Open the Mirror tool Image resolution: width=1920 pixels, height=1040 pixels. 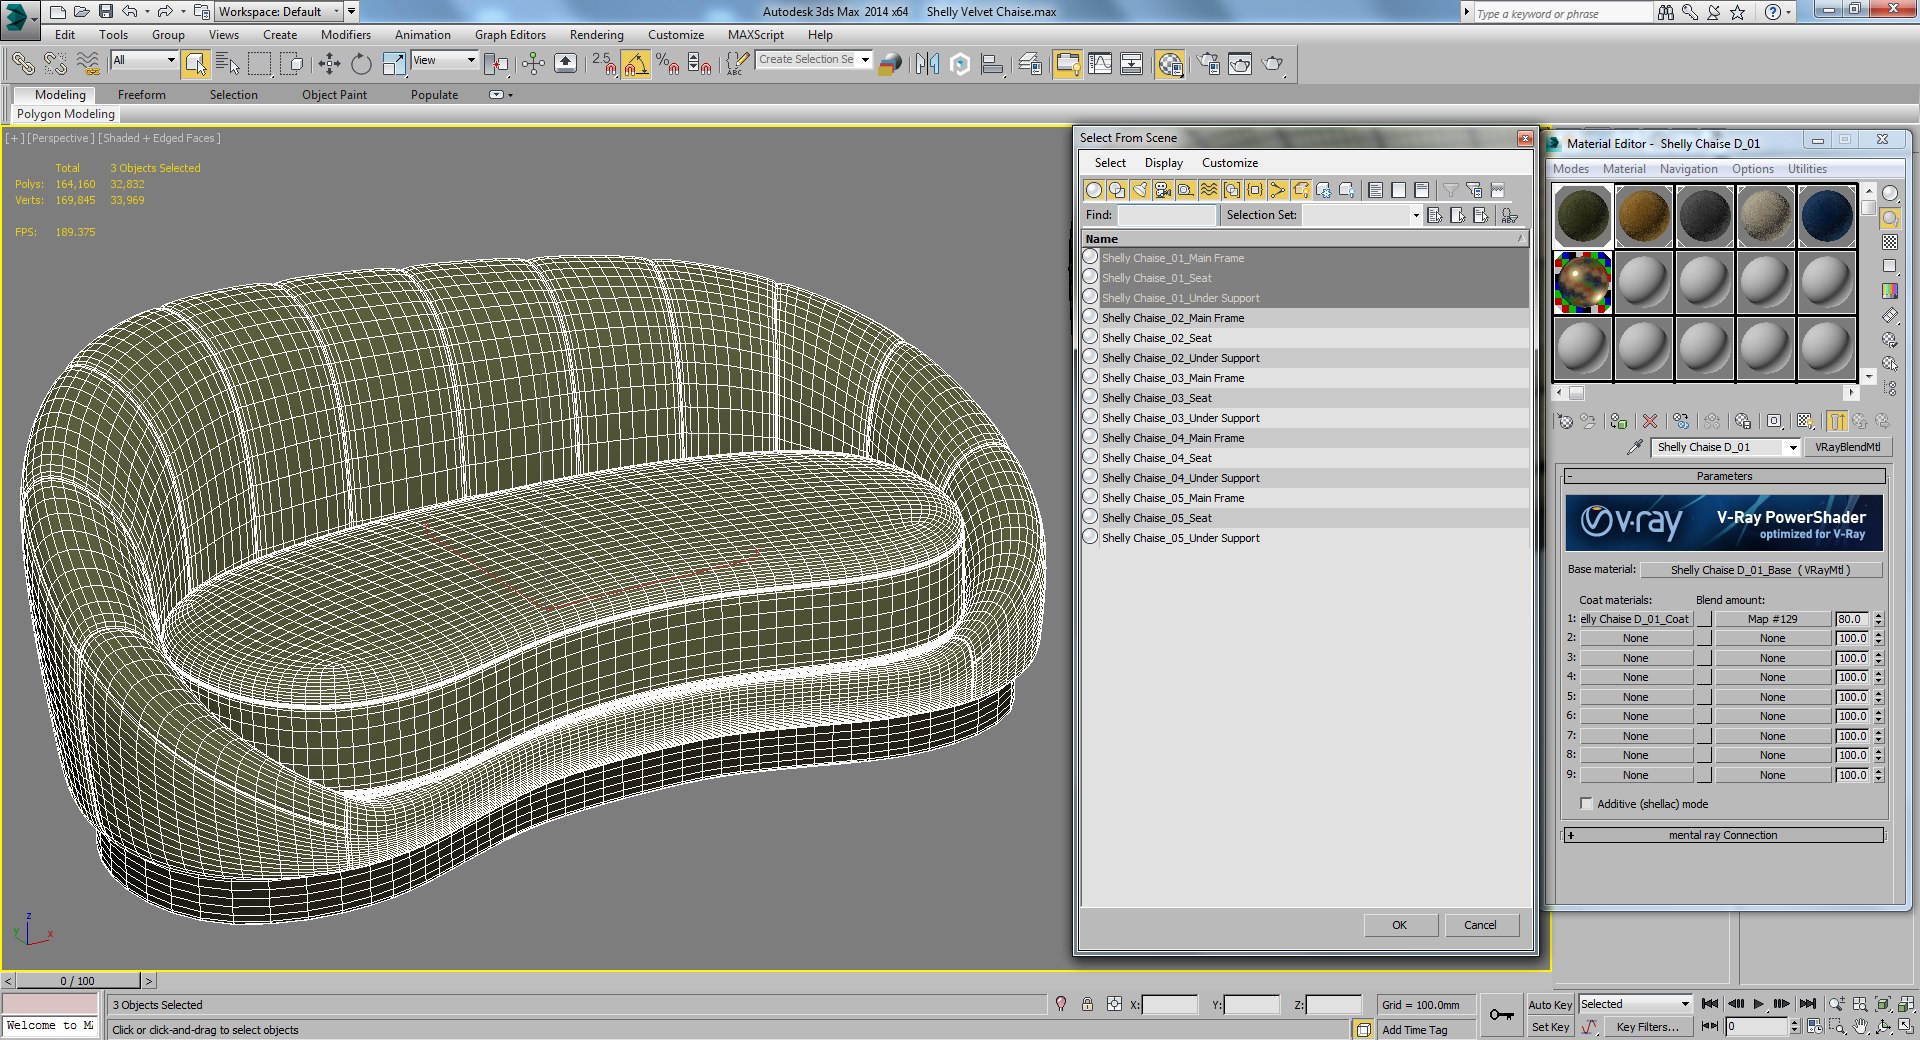click(x=927, y=64)
